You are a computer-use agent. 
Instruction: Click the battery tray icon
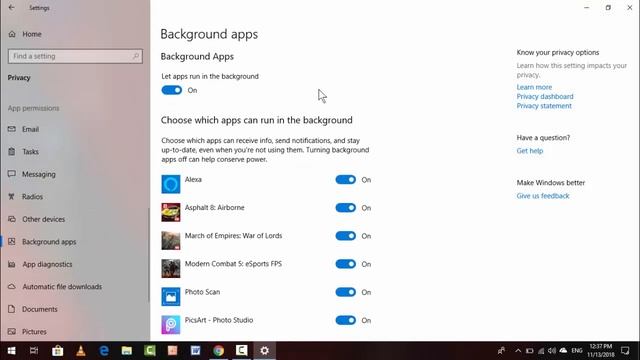pos(529,351)
